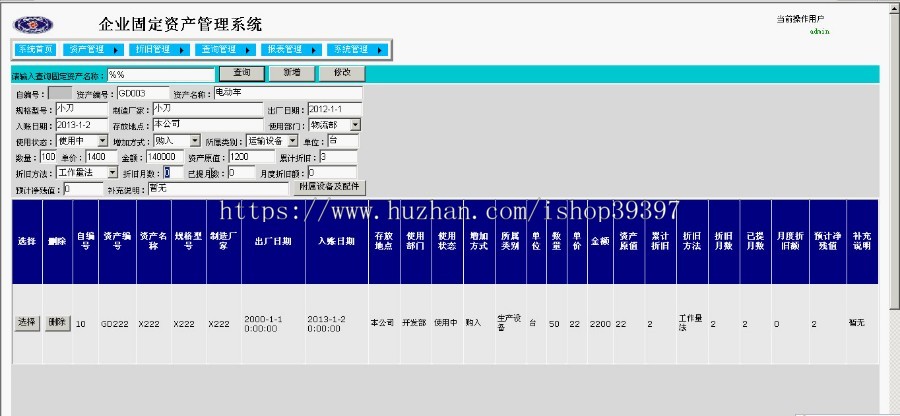This screenshot has width=900, height=416.
Task: Open 附属设备及配件 button
Action: [x=329, y=188]
